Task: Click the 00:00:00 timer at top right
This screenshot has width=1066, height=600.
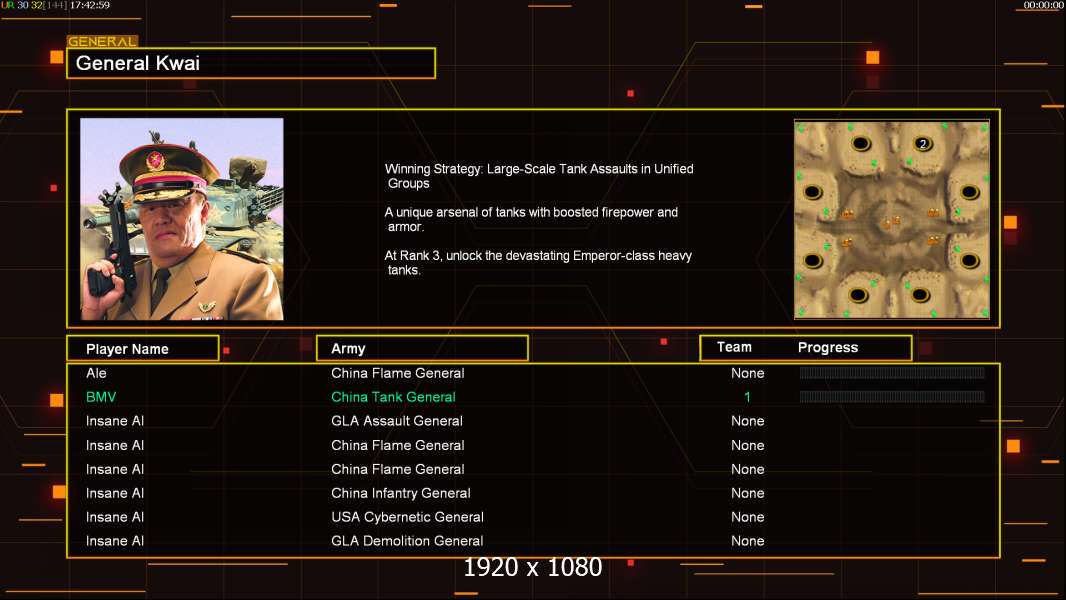Action: tap(1044, 5)
